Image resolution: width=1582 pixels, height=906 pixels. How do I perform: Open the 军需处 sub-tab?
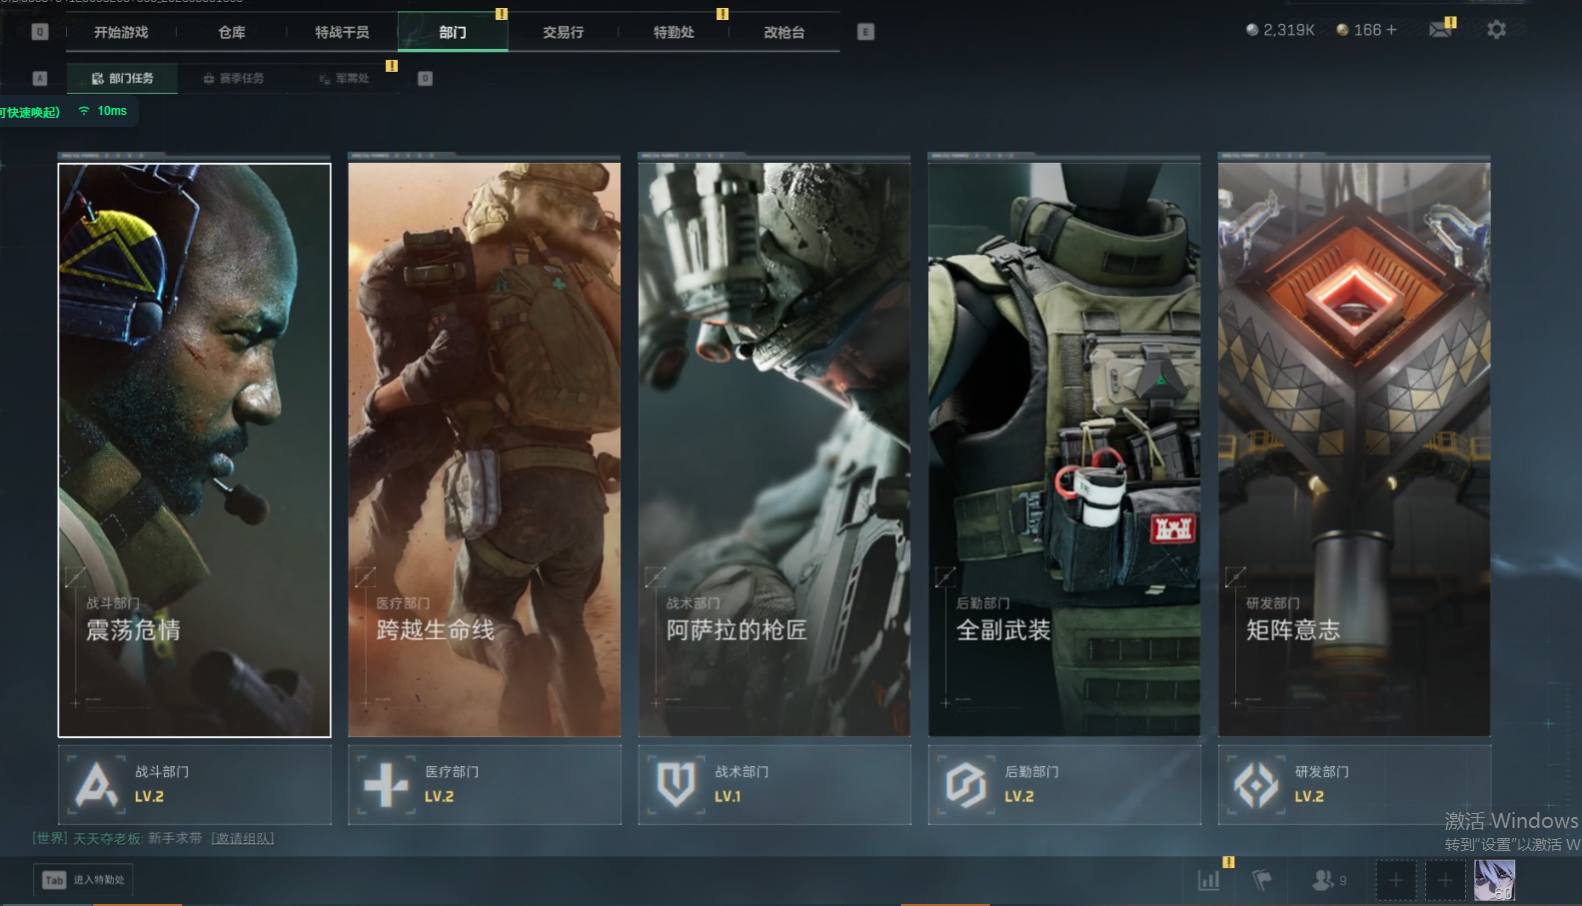(x=344, y=78)
